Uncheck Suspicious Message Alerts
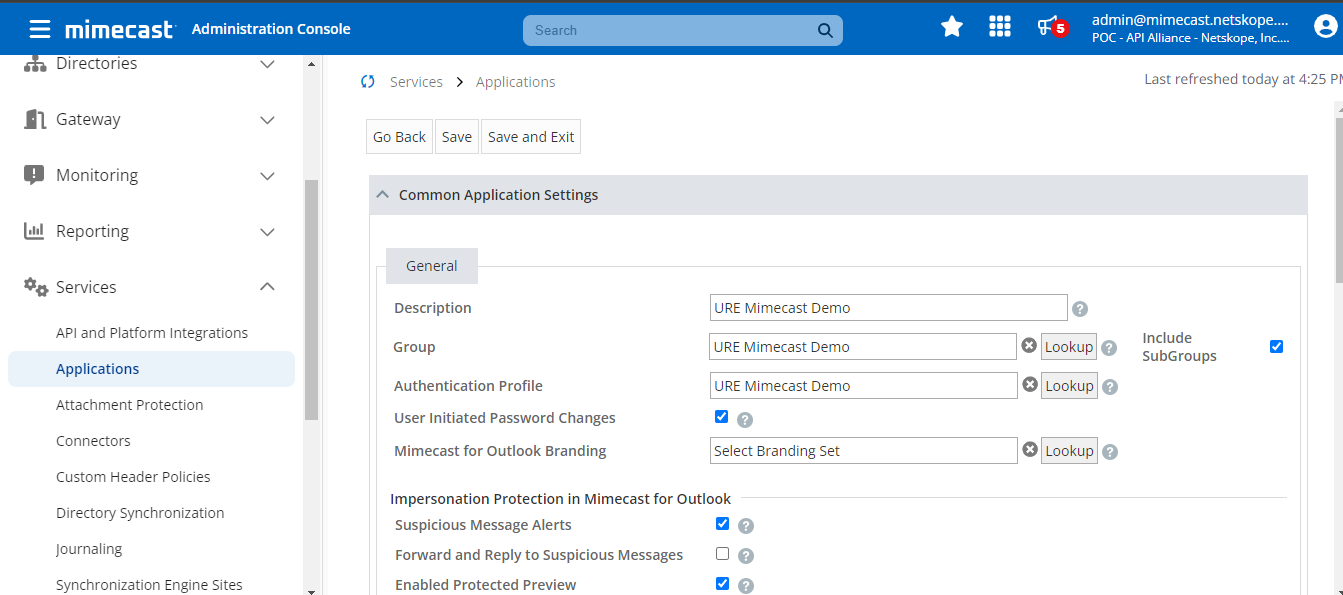The width and height of the screenshot is (1343, 595). coord(722,523)
